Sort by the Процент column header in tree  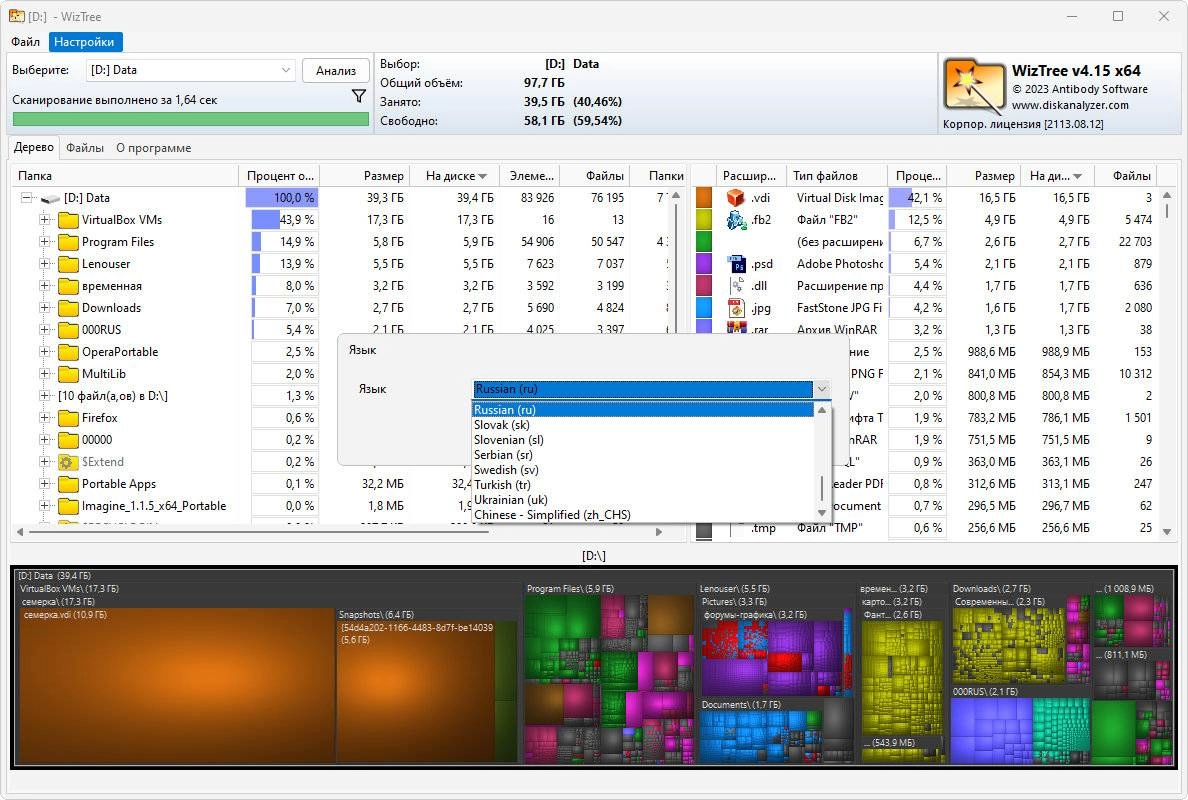pyautogui.click(x=279, y=176)
